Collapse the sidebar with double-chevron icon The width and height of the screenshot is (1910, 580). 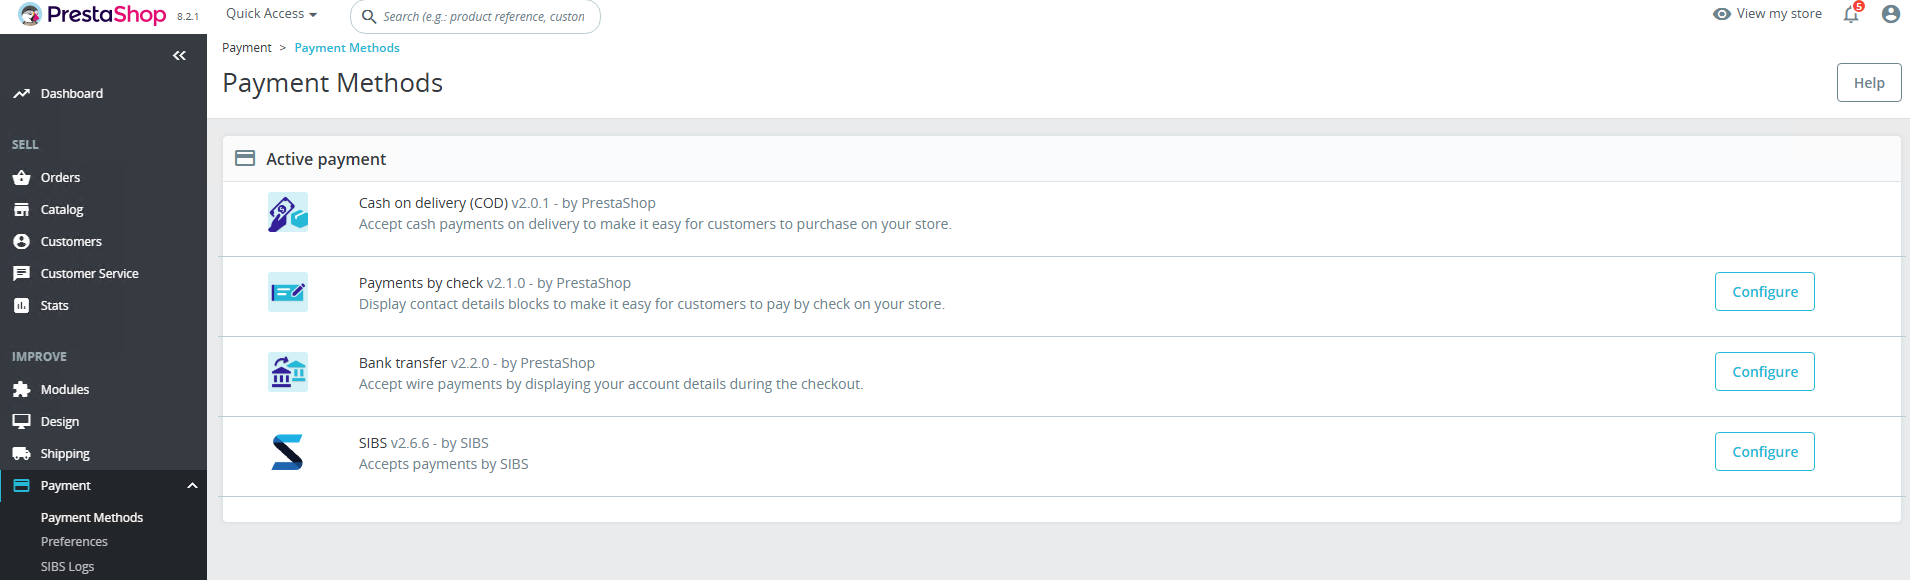pyautogui.click(x=179, y=56)
